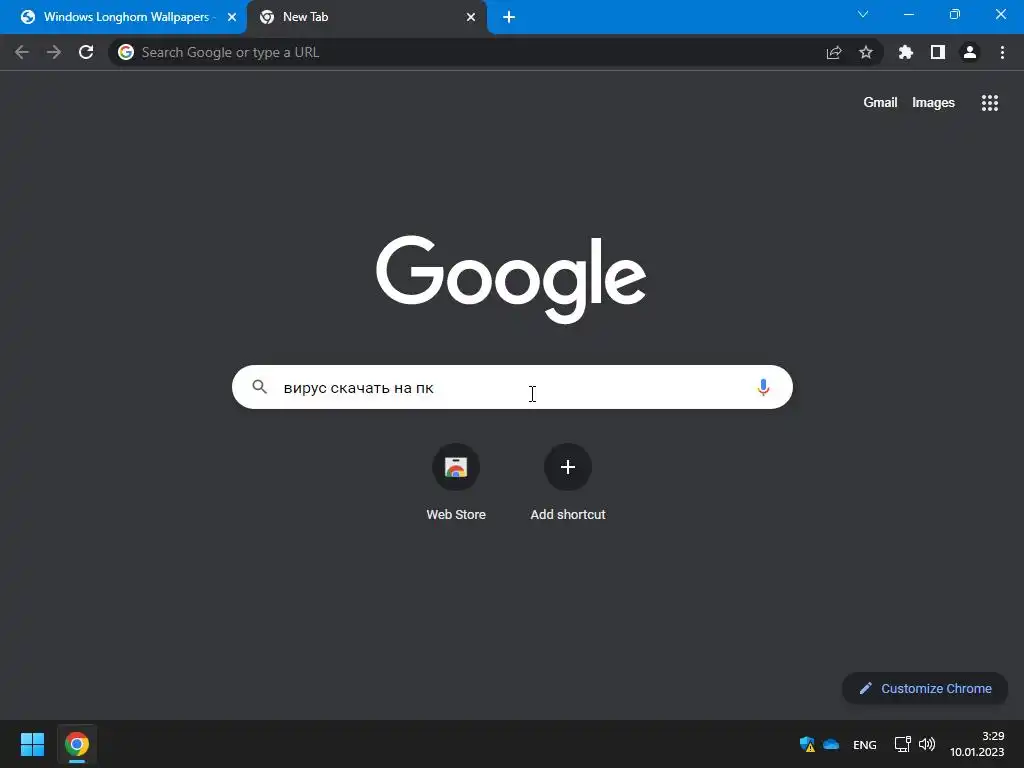Minimize the Chrome window
The height and width of the screenshot is (768, 1024).
908,14
